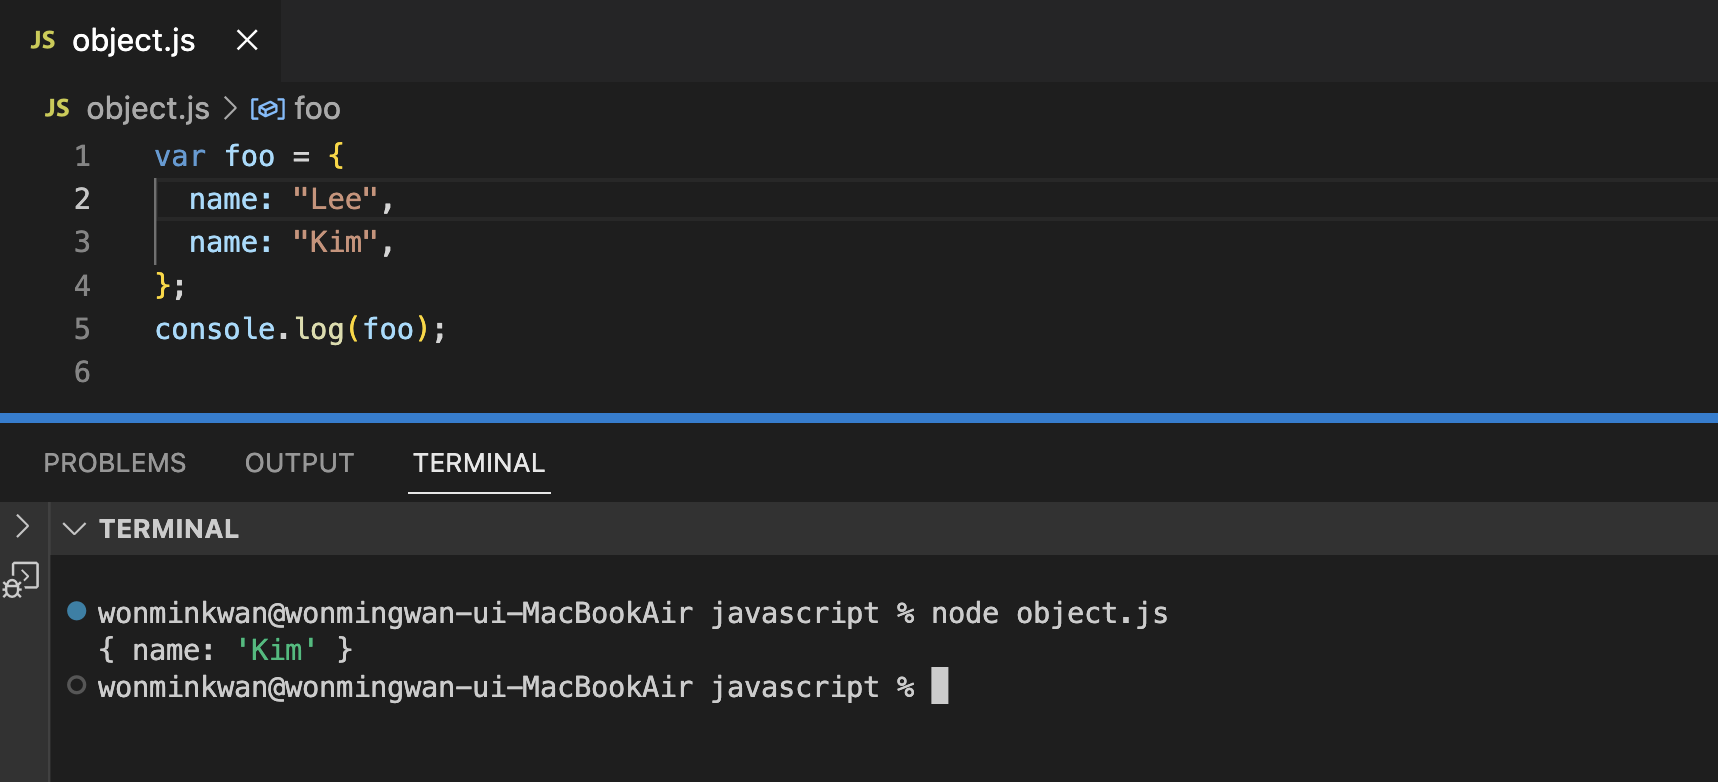Click the debug terminal icon in the left strip
This screenshot has width=1718, height=782.
point(21,579)
